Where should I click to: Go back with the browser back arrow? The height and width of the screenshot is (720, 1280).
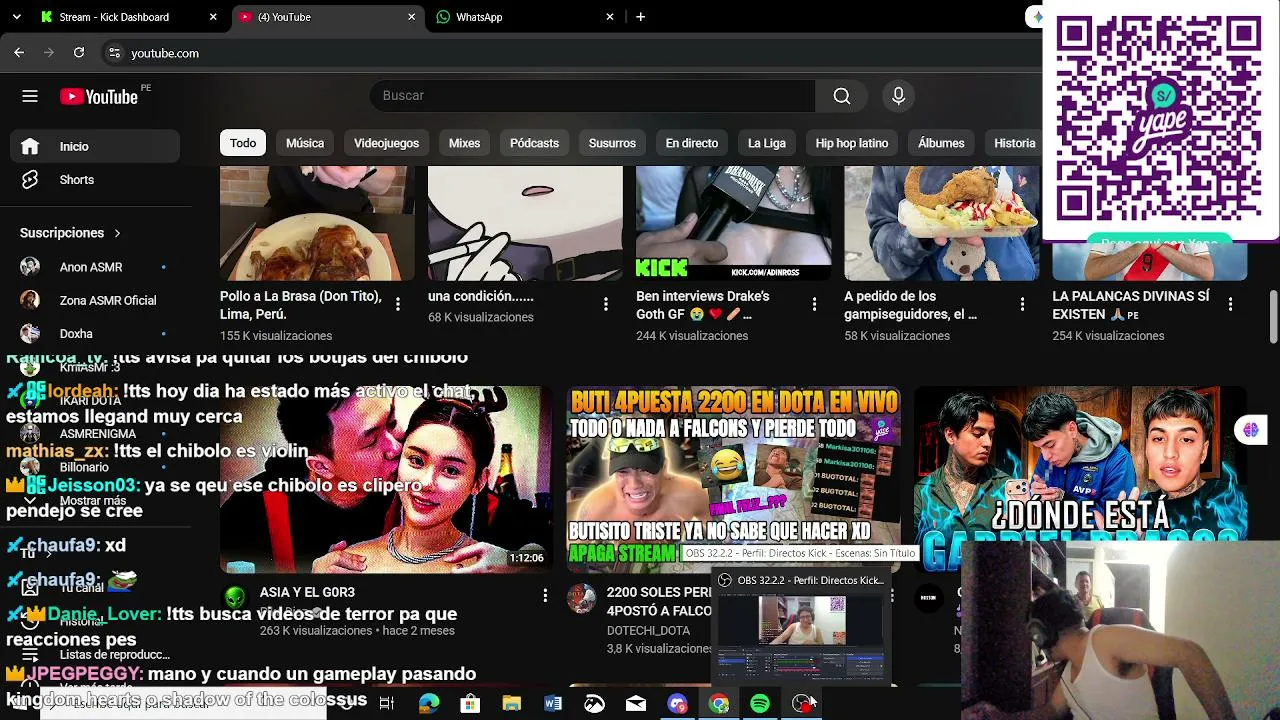(19, 53)
